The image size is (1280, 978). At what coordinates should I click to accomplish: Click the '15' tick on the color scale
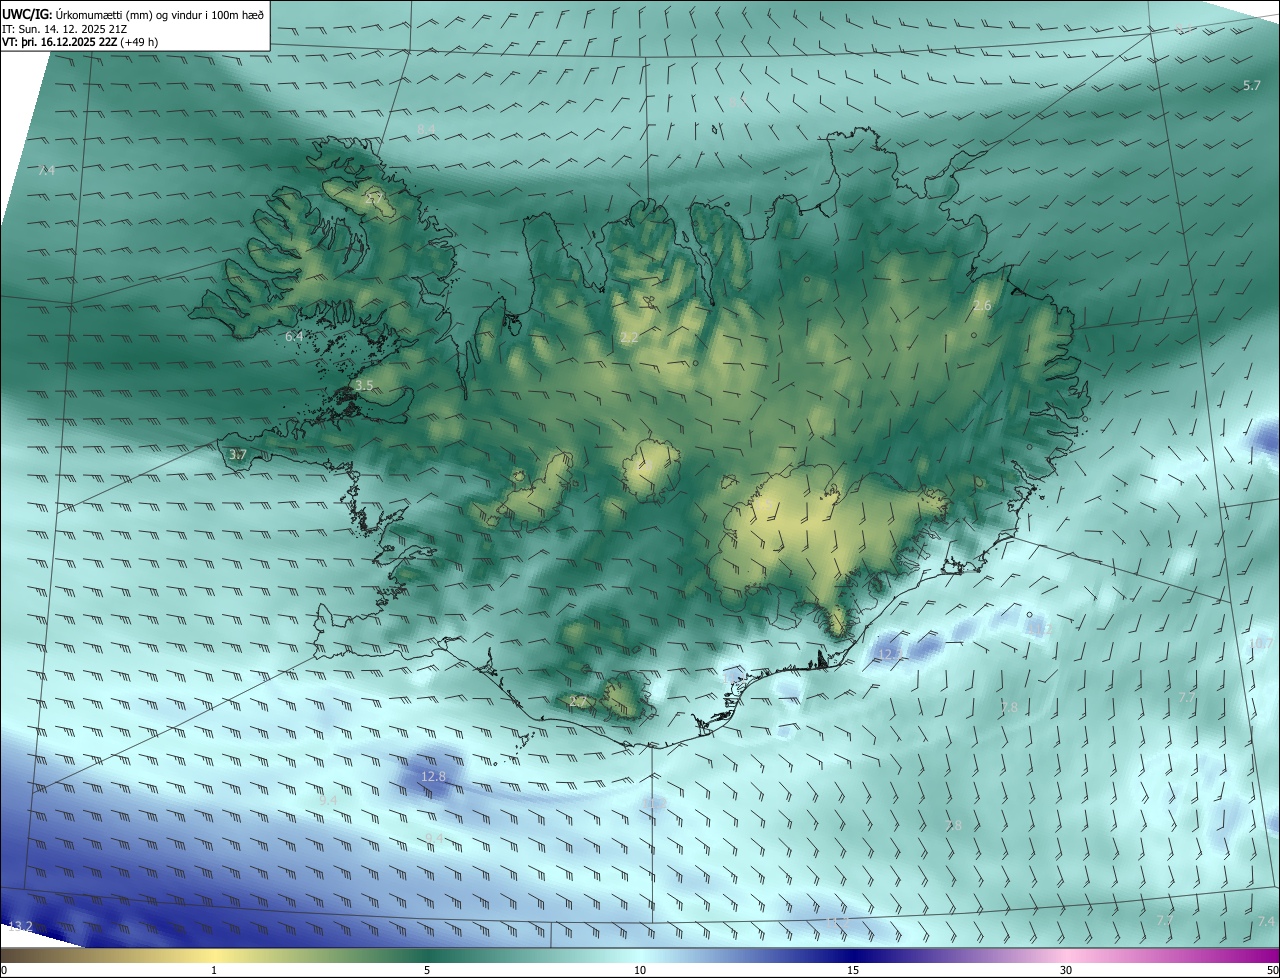coord(853,970)
